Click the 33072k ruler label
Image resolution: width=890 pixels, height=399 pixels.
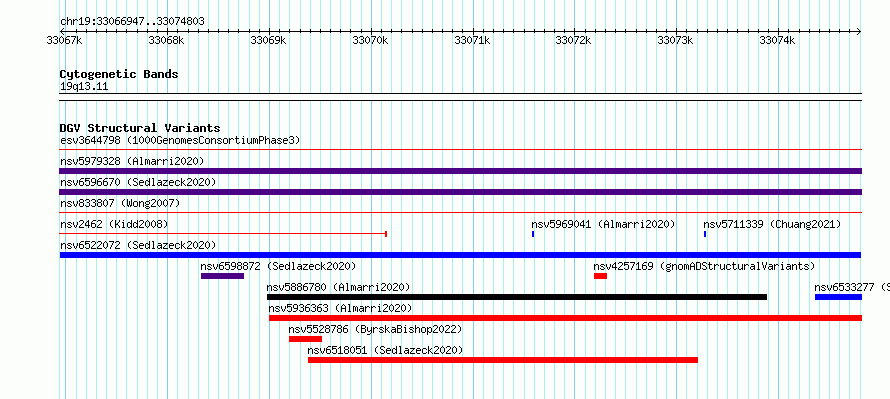click(x=574, y=40)
